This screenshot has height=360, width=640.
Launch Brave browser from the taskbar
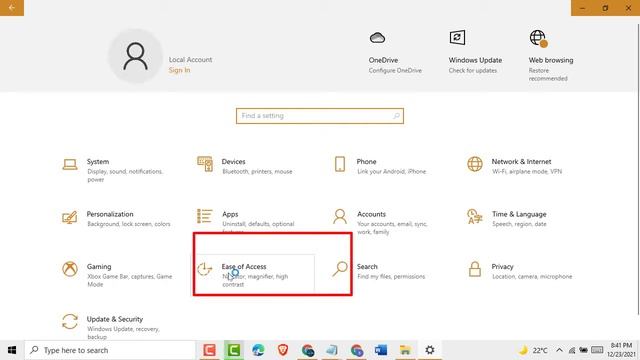point(283,350)
